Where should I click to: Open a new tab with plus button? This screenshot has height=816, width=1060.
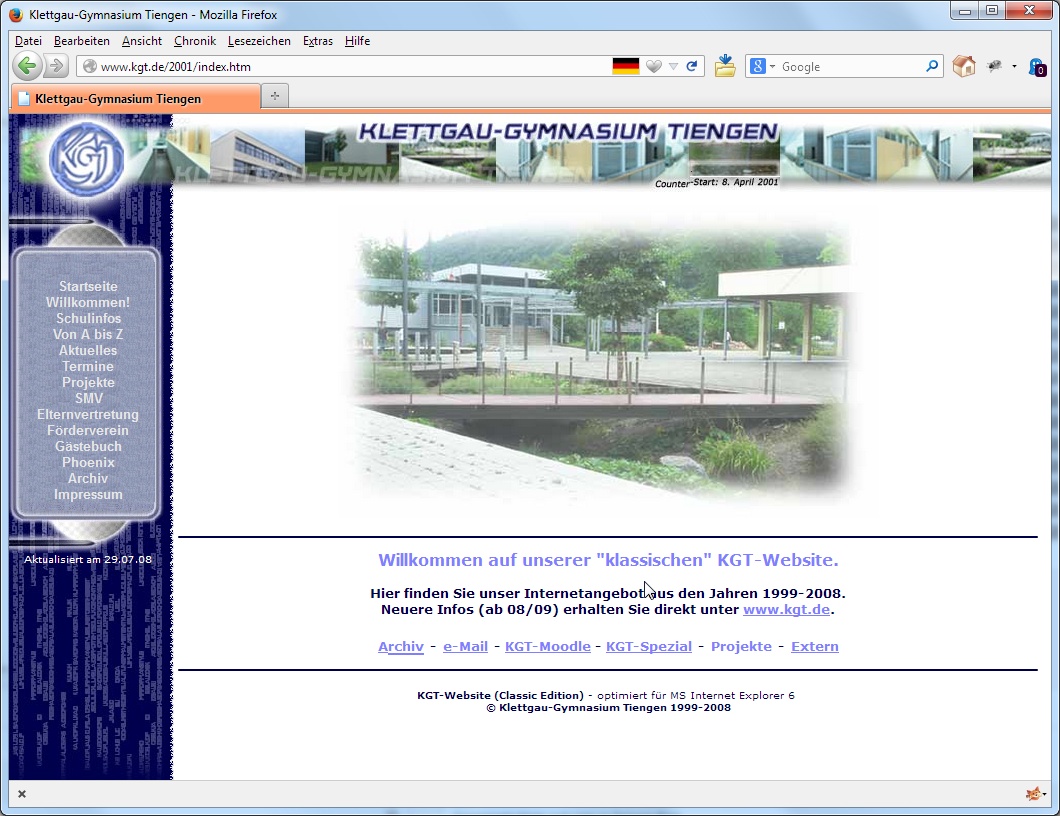tap(275, 98)
